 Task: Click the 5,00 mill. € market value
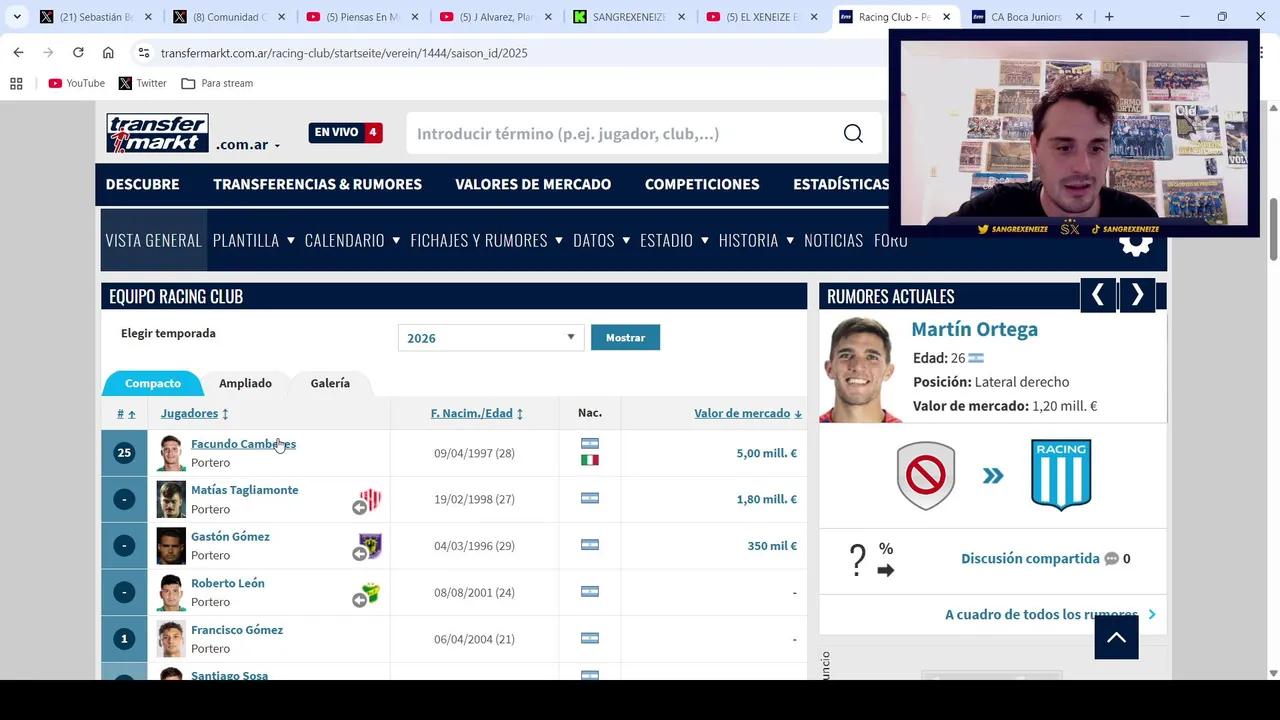[x=766, y=453]
